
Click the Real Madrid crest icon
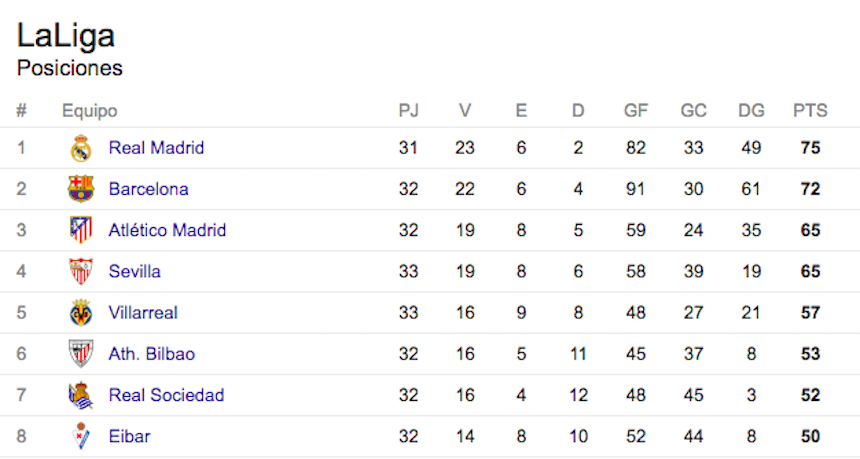(81, 148)
